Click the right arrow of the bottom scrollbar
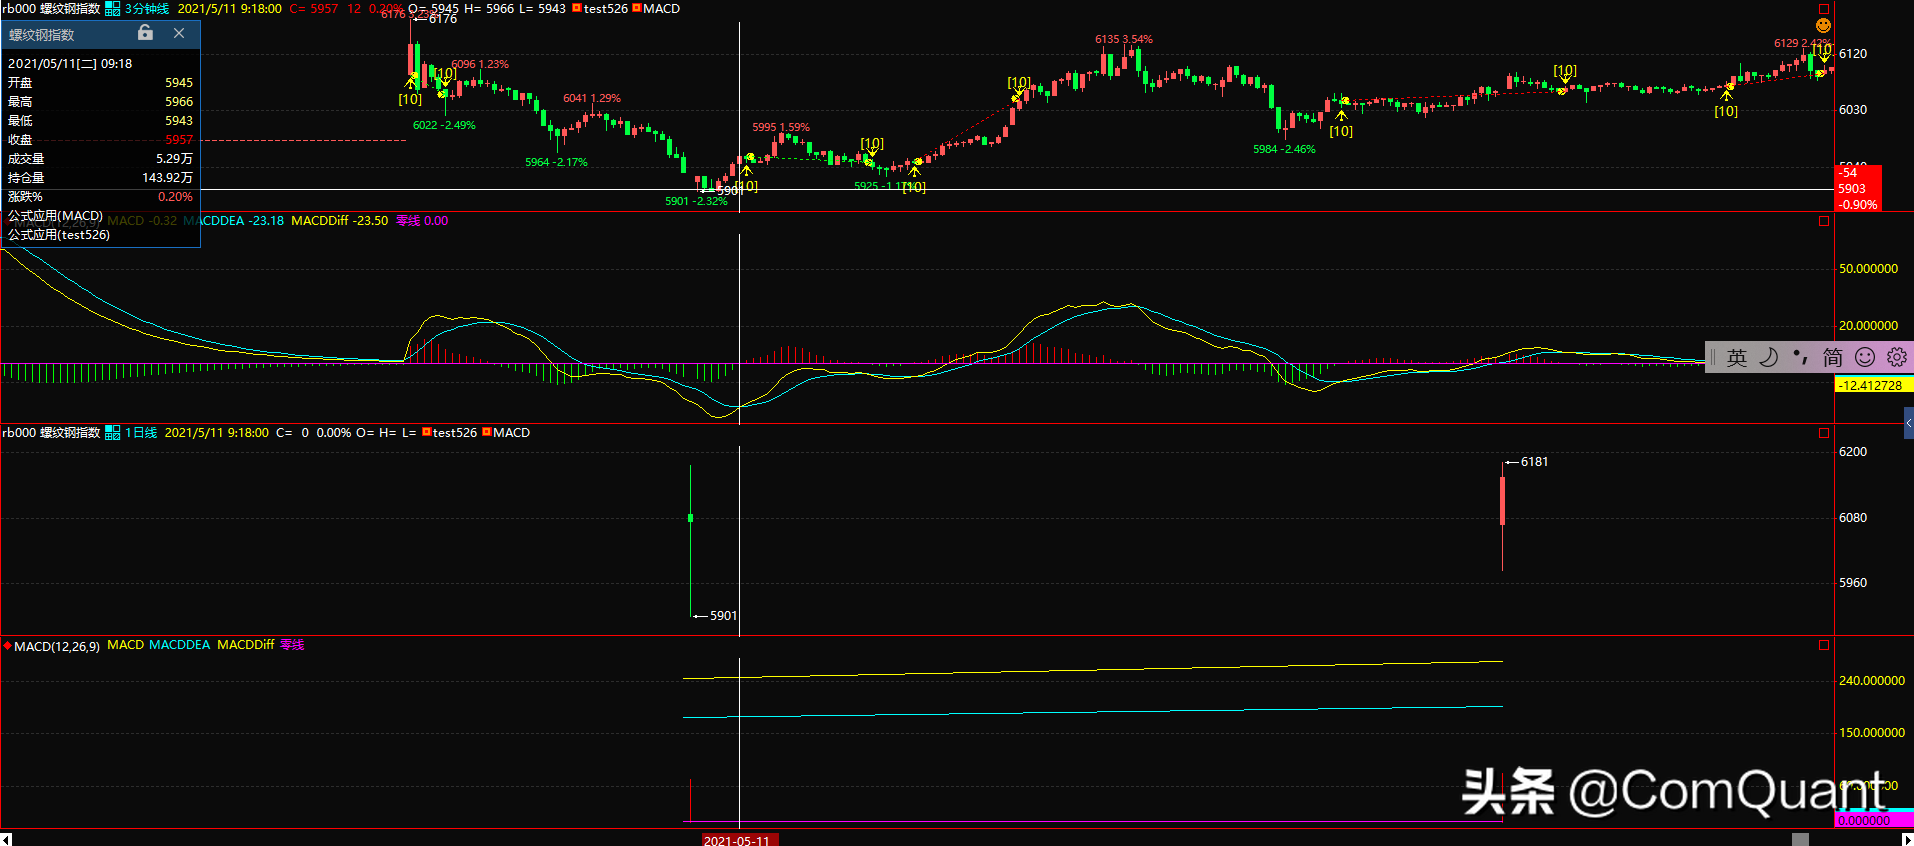The image size is (1914, 846). point(1907,839)
